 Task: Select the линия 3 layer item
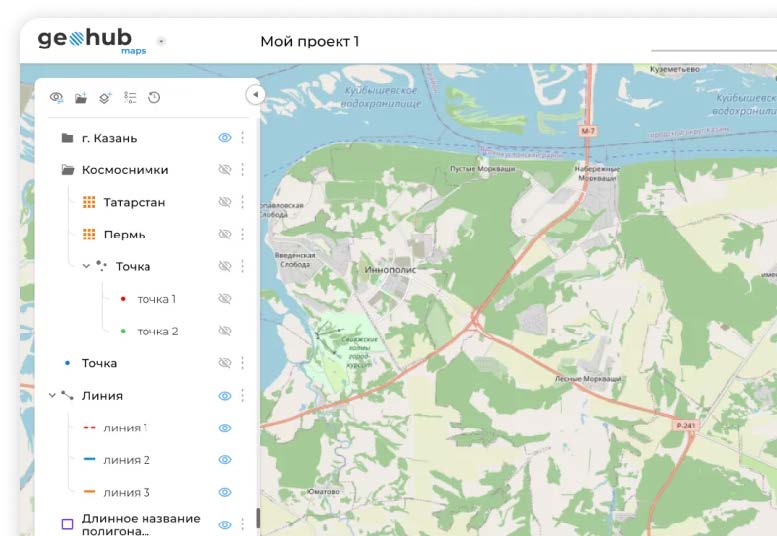click(126, 492)
